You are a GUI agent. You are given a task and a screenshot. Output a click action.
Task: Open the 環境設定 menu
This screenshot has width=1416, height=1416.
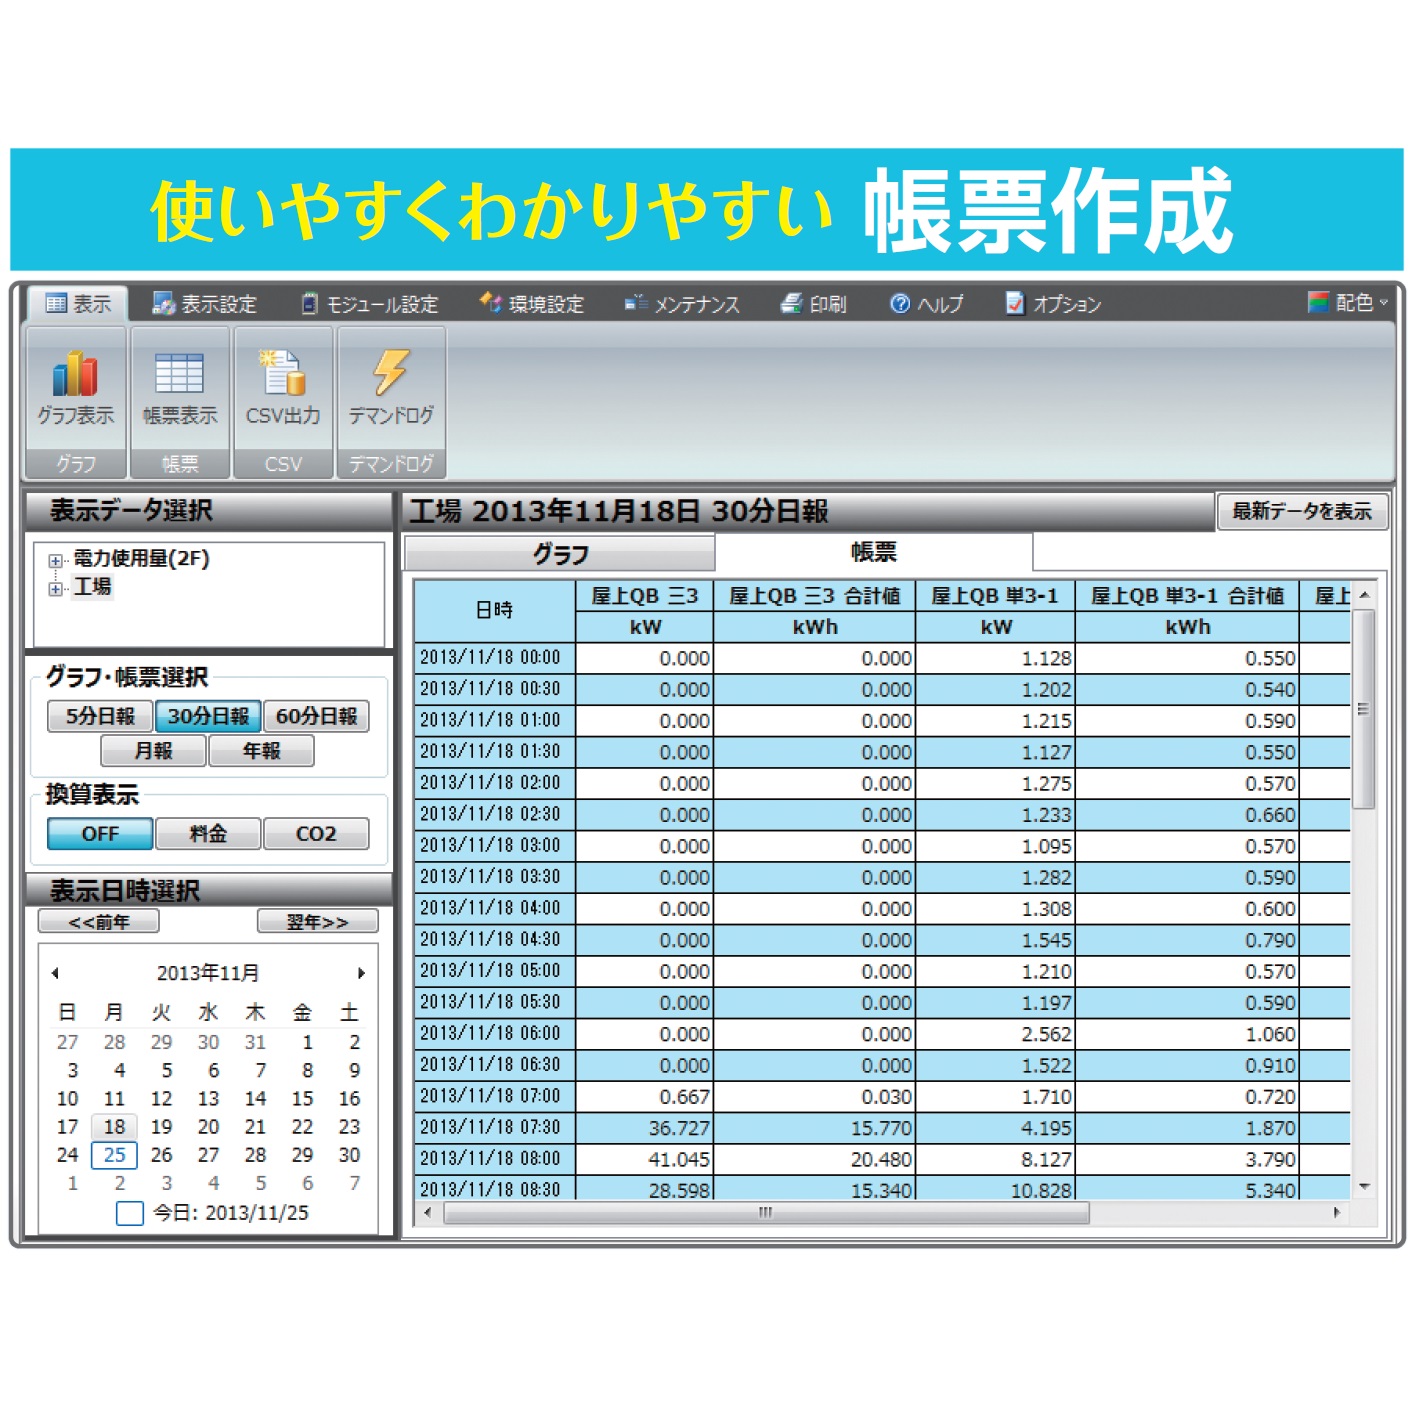[x=532, y=304]
